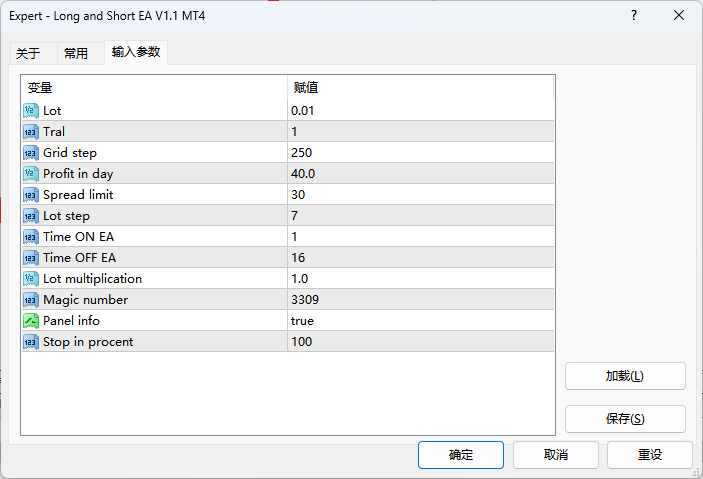
Task: Click the 'Time OFF EA' variable name
Action: [x=79, y=258]
